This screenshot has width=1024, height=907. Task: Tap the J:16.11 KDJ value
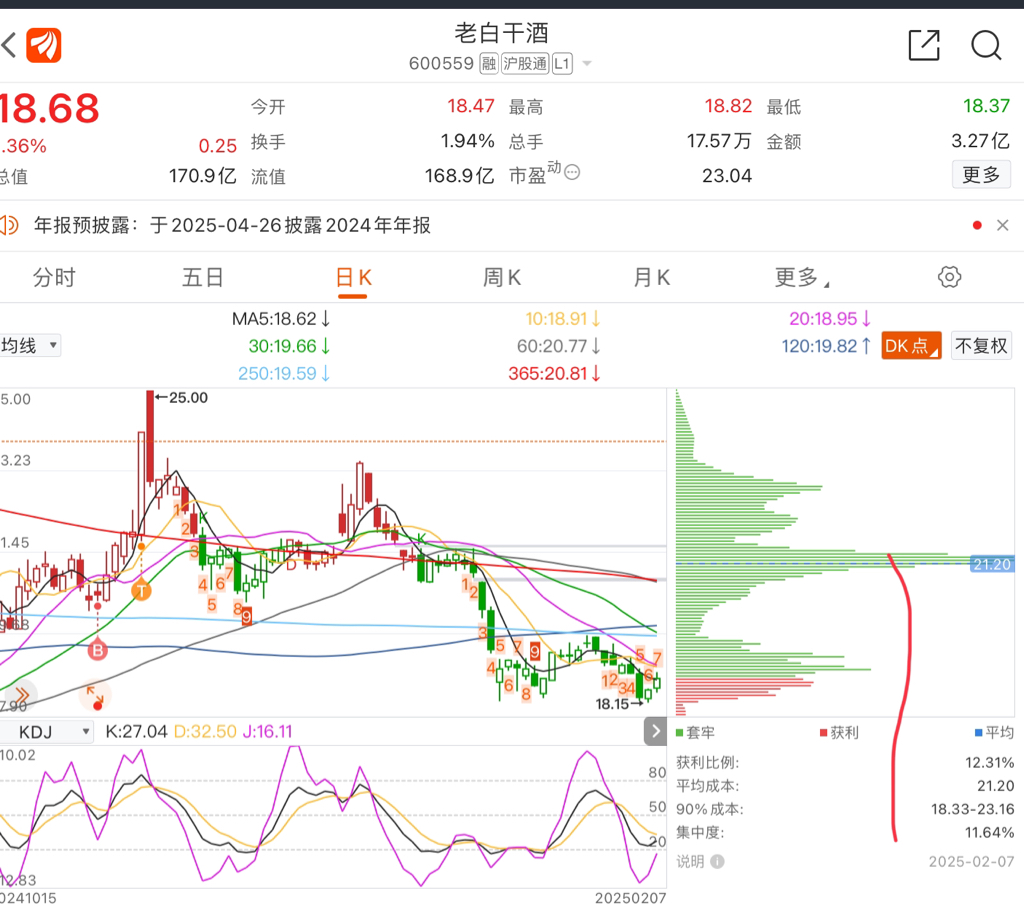pos(267,731)
